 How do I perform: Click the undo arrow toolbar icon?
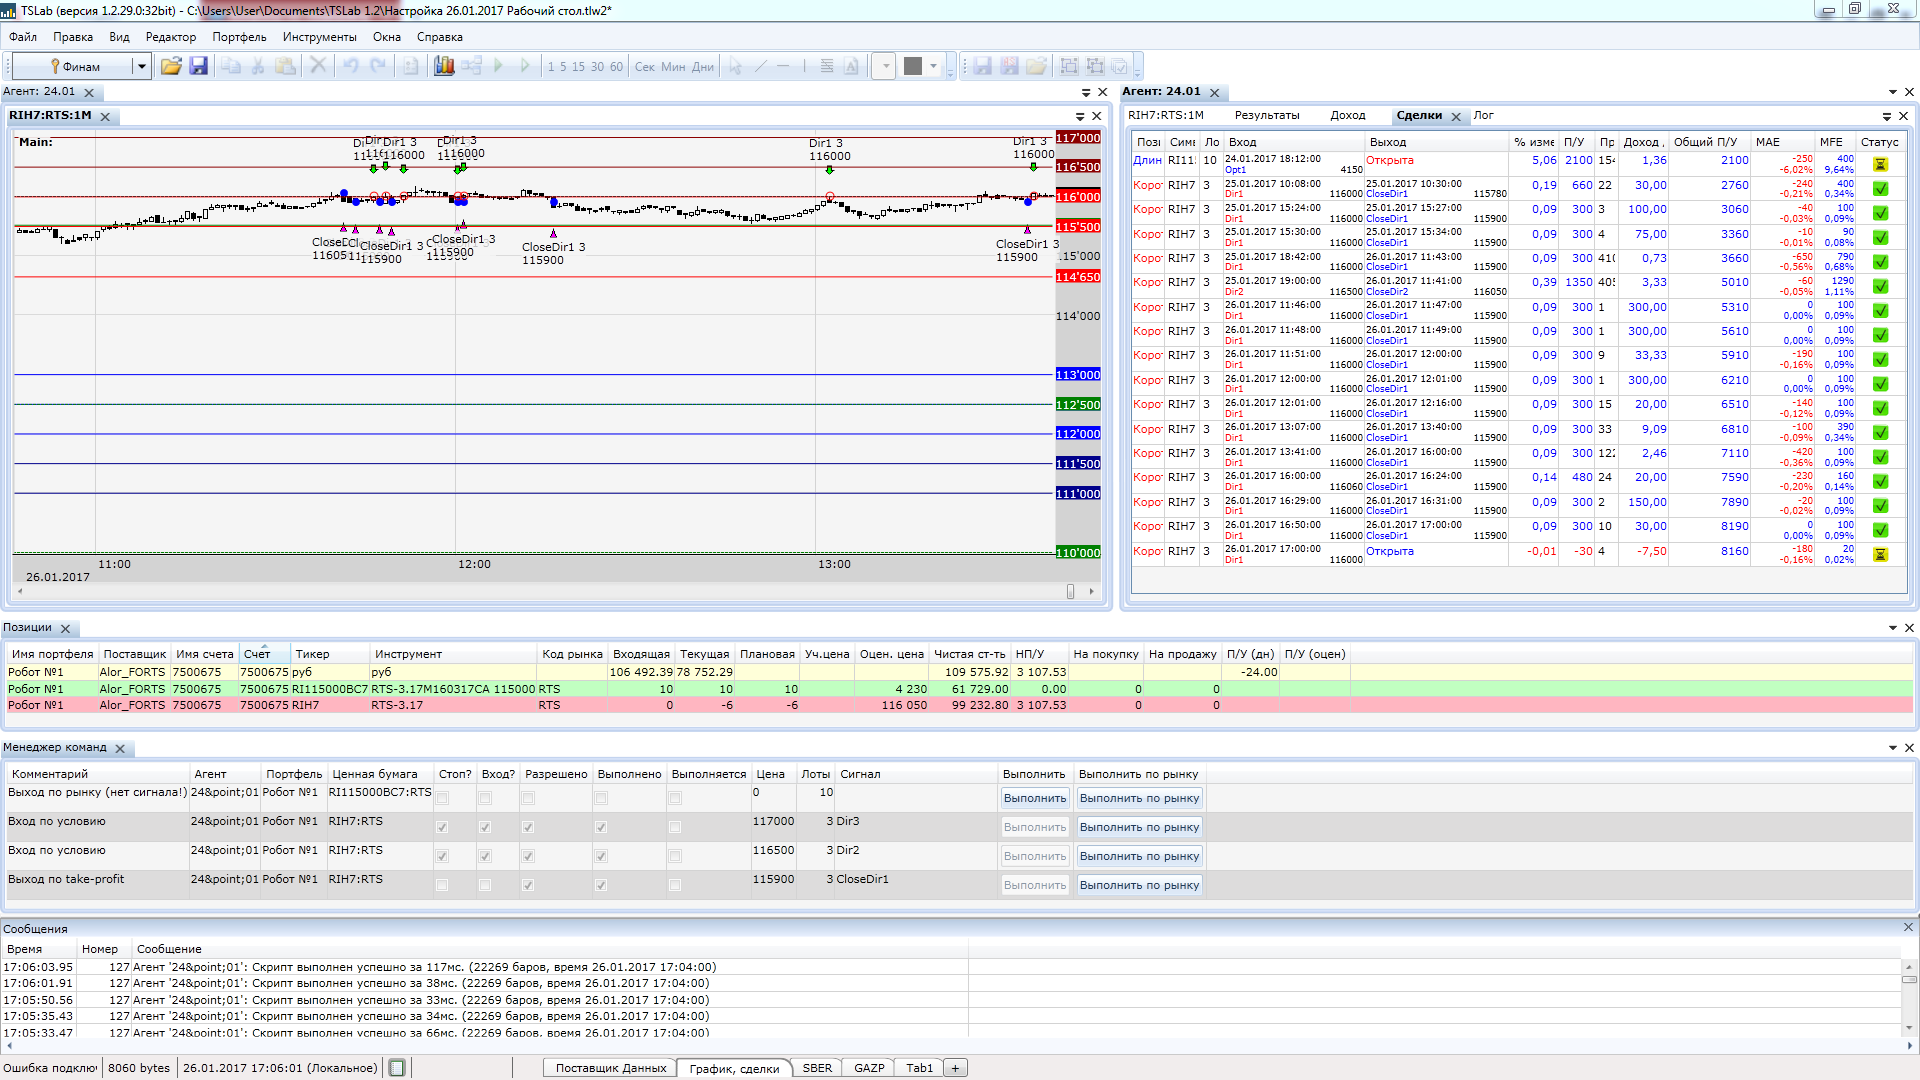tap(351, 66)
